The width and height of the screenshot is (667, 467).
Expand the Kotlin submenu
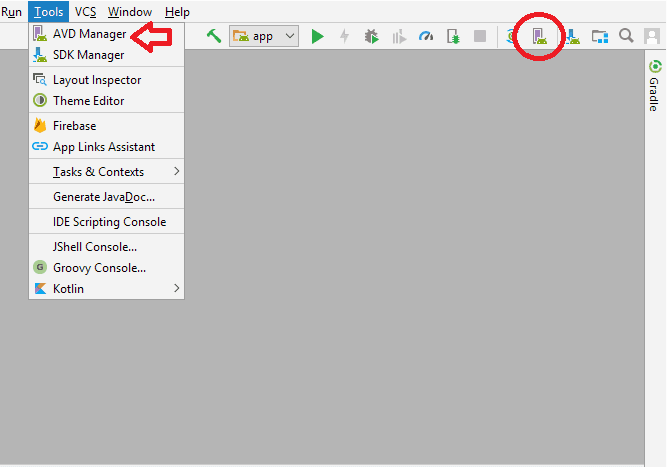click(x=106, y=289)
